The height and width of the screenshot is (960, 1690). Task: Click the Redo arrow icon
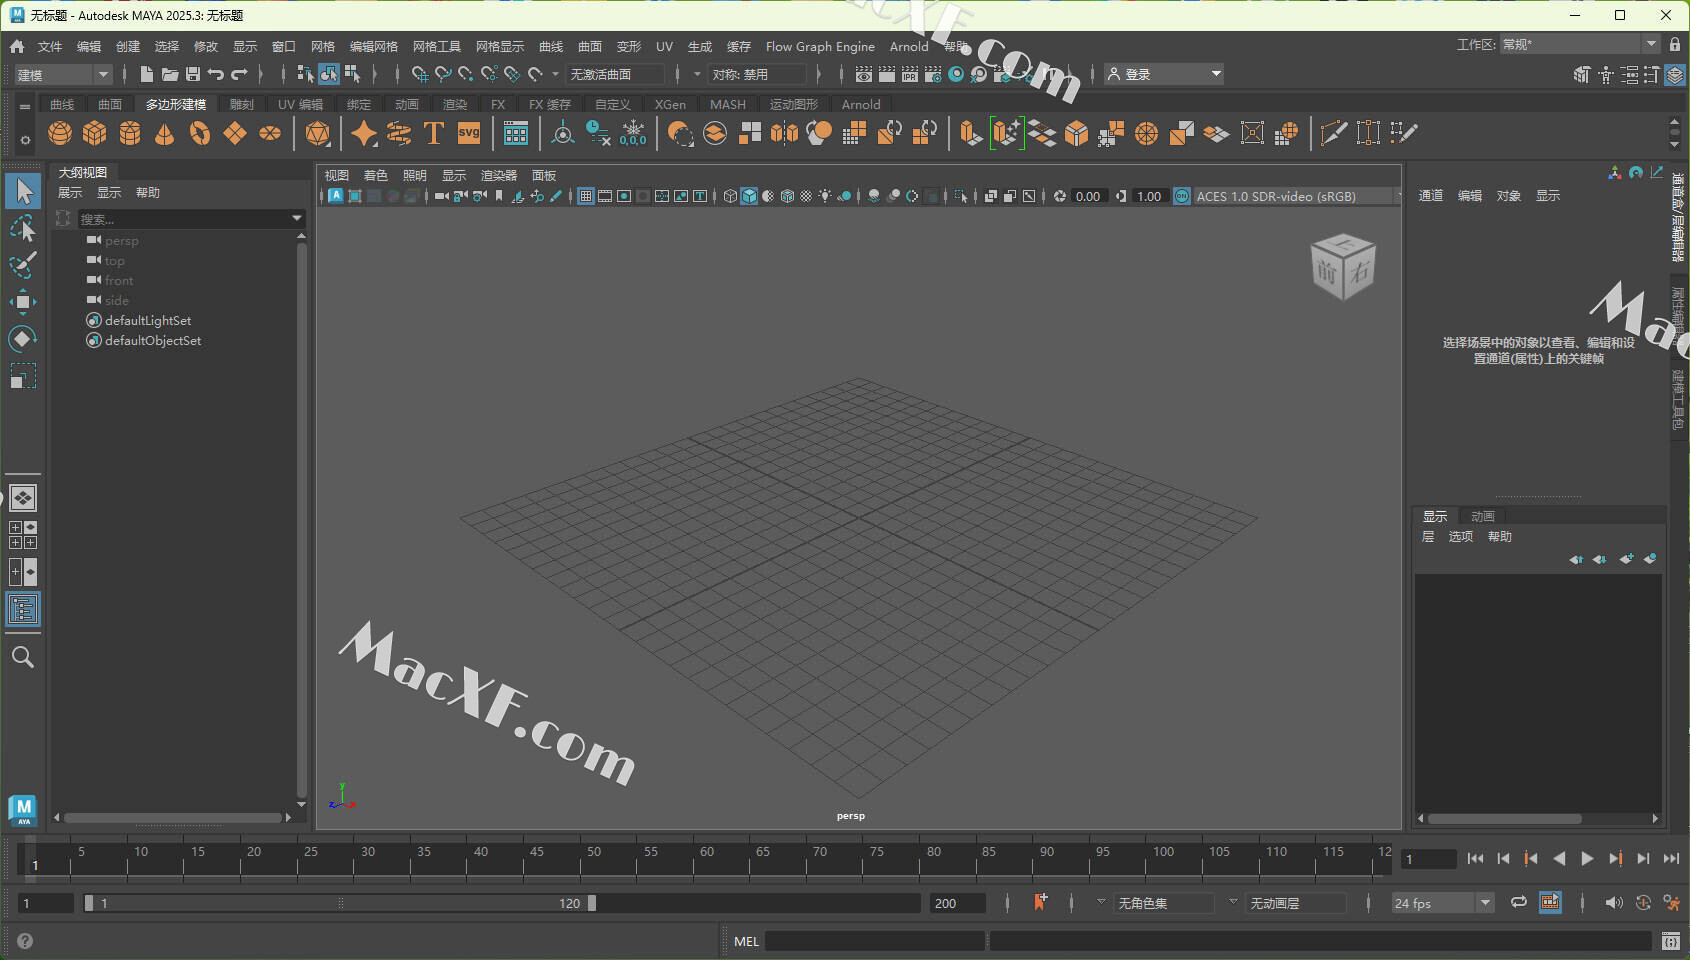(239, 74)
